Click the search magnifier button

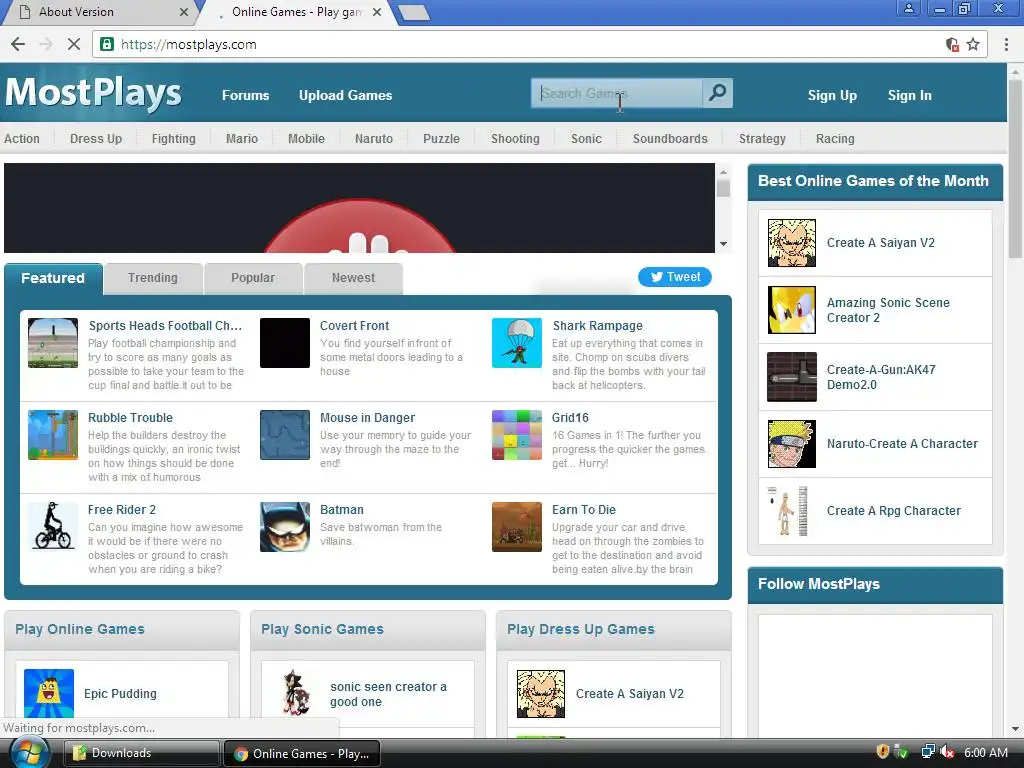(x=717, y=93)
